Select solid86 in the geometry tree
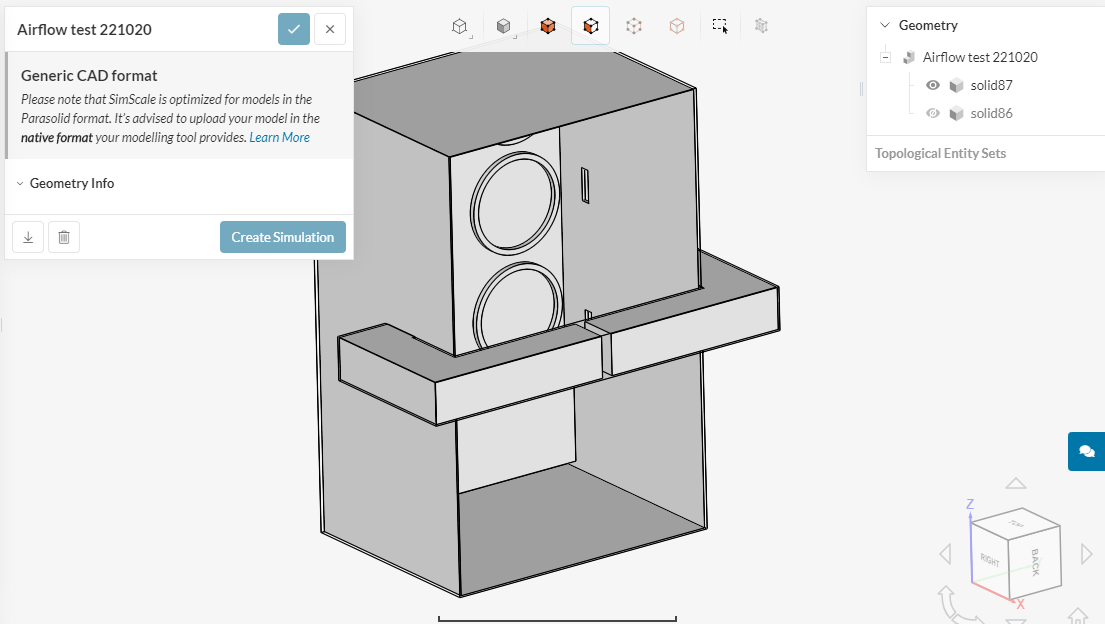Image resolution: width=1105 pixels, height=624 pixels. [x=991, y=113]
